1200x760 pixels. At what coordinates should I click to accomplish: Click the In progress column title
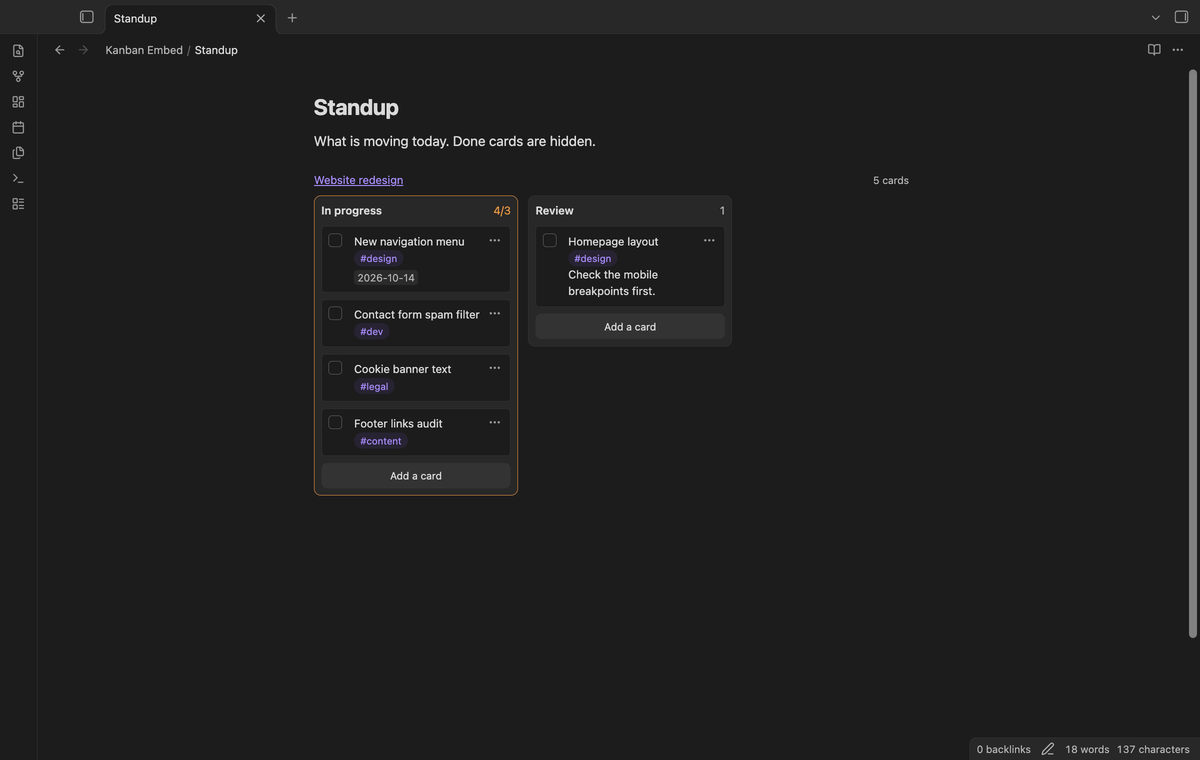click(x=351, y=211)
